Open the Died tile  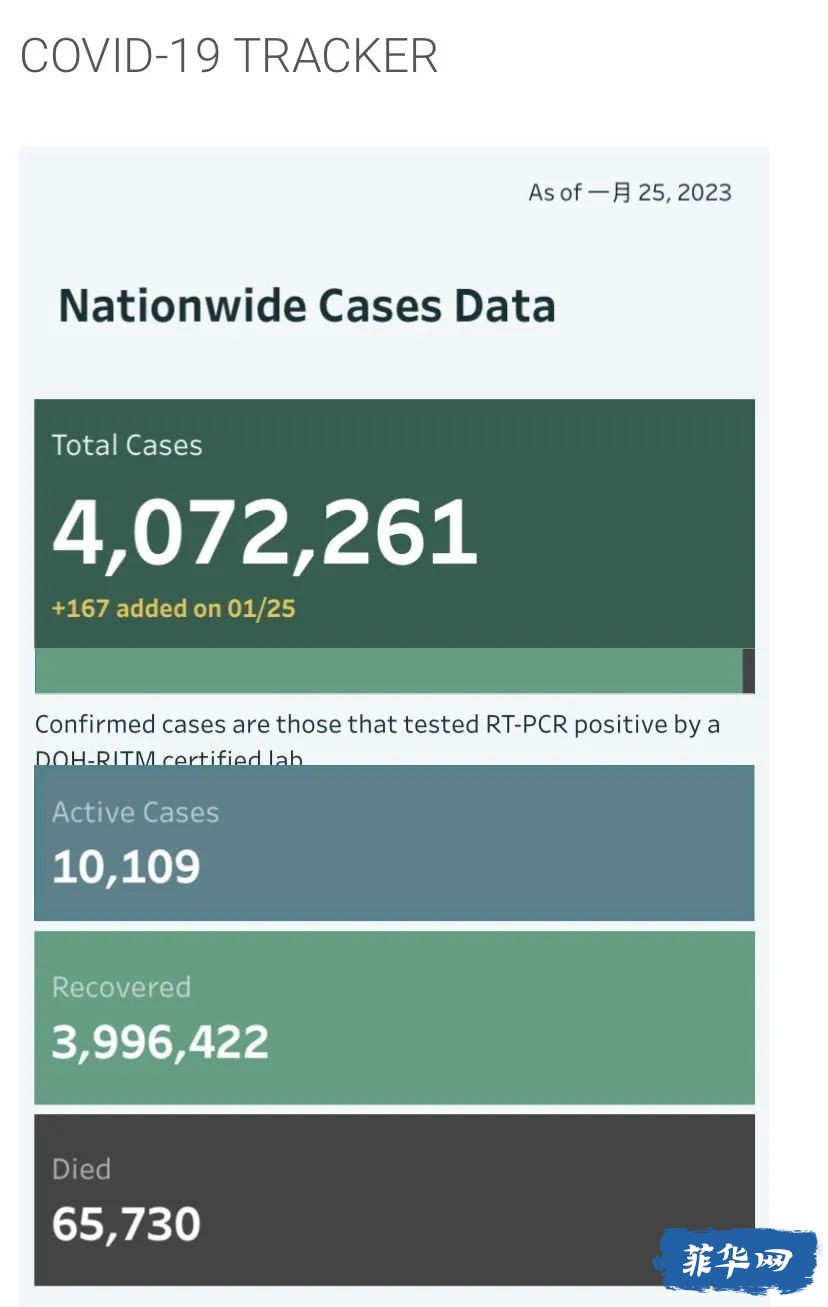pyautogui.click(x=394, y=1200)
